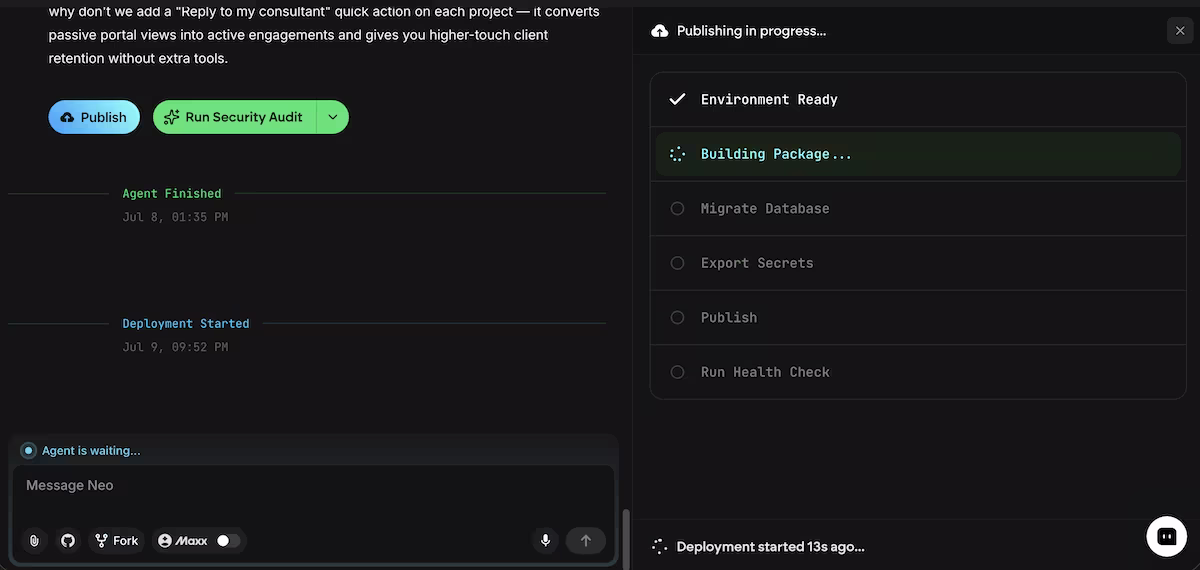The image size is (1200, 570).
Task: Open the chat assistant bubble icon
Action: pyautogui.click(x=1166, y=536)
